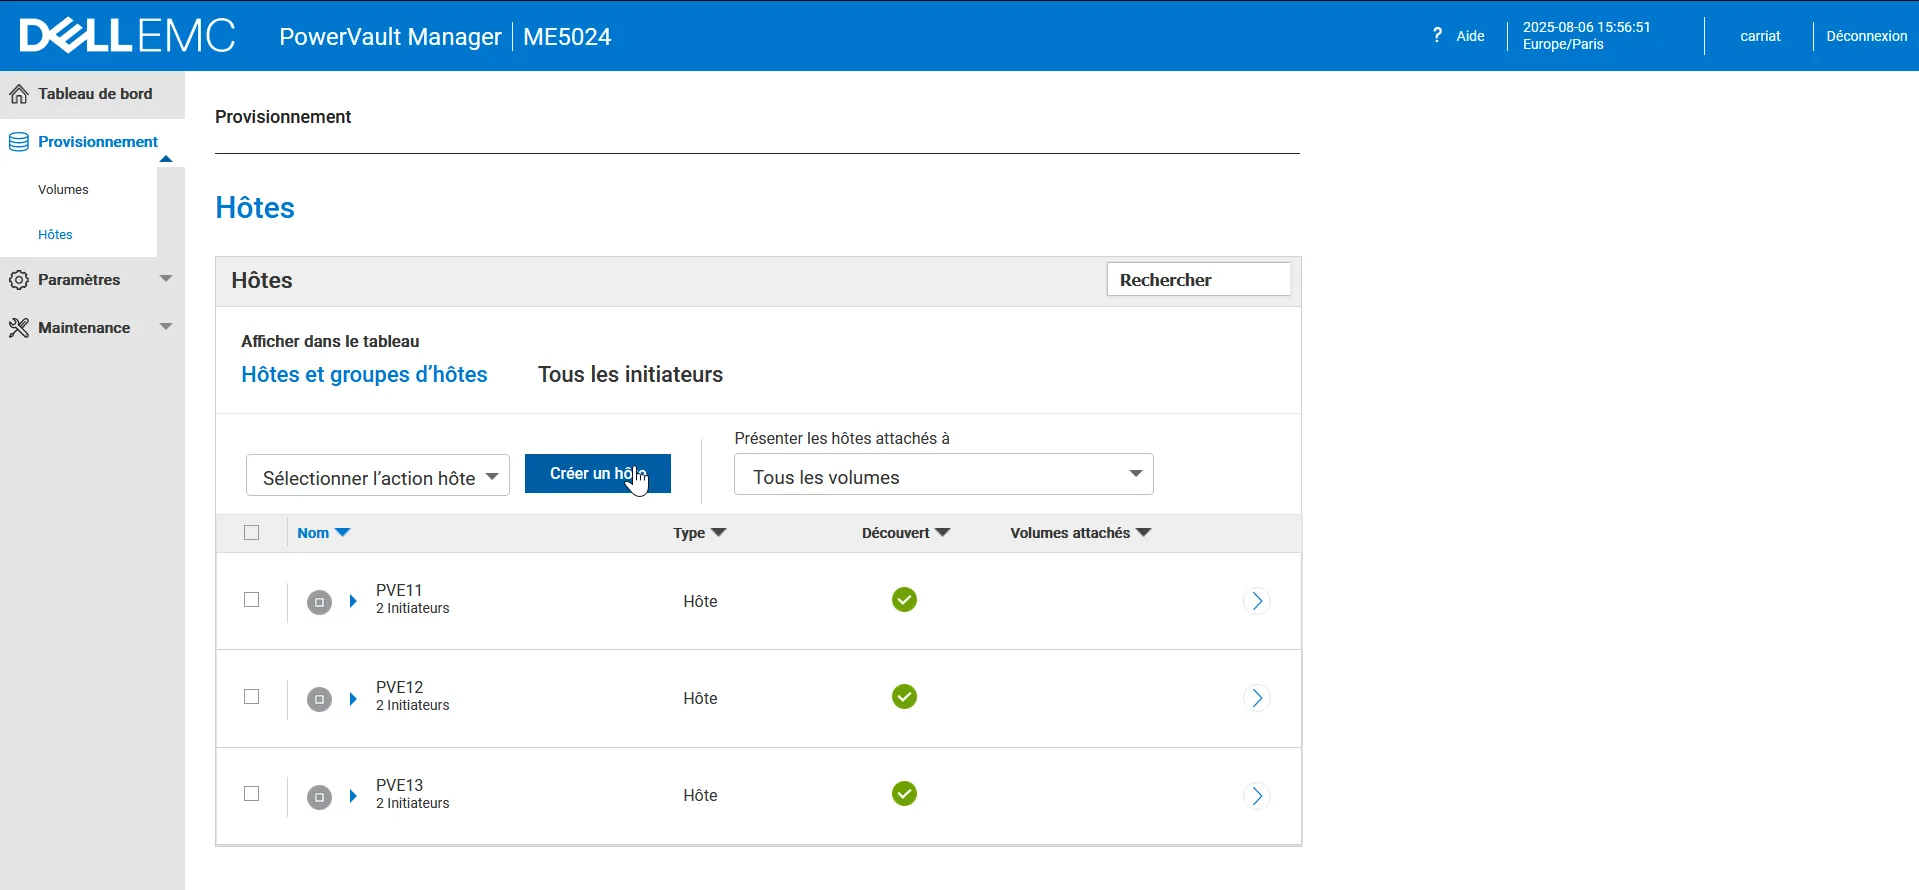The height and width of the screenshot is (890, 1919).
Task: Switch to Tous les initiateurs tab
Action: point(630,375)
